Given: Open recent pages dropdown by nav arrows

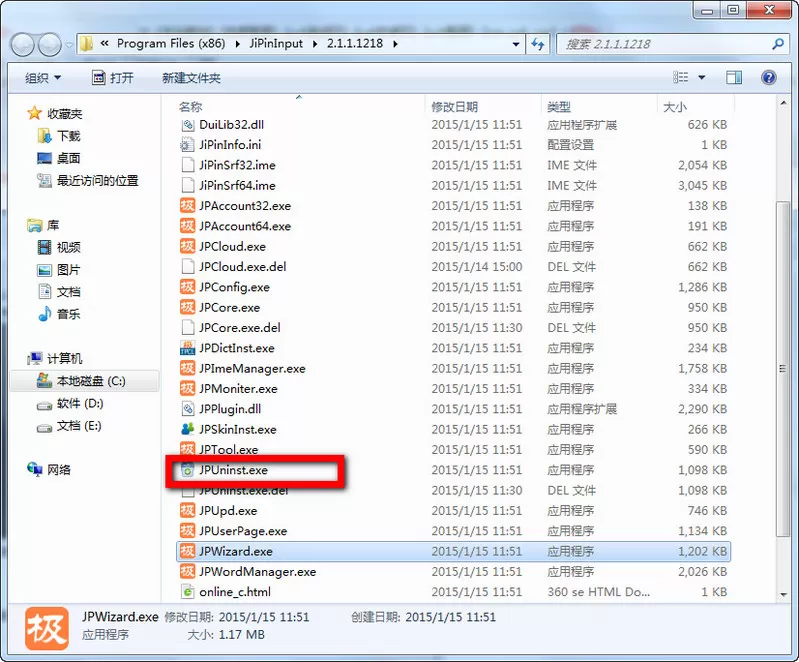Looking at the screenshot, I should click(x=69, y=45).
